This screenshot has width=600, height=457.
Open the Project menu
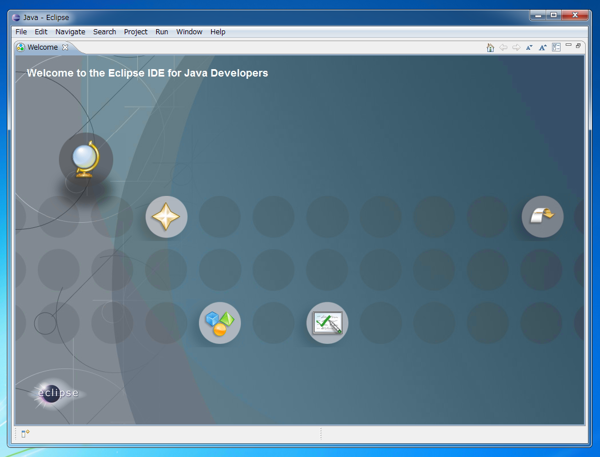(135, 32)
